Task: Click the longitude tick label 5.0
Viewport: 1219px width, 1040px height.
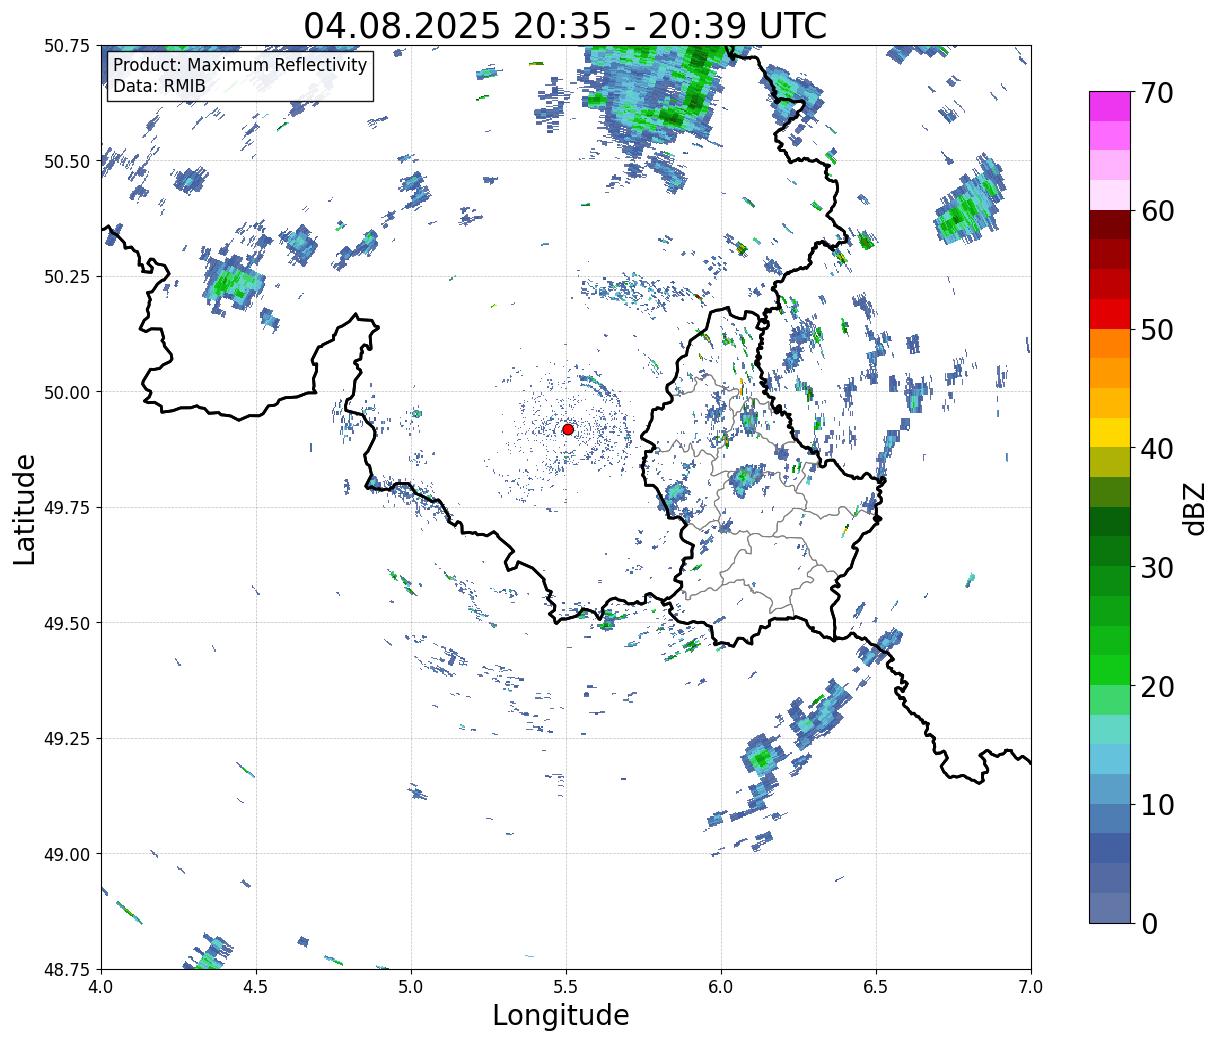Action: pos(411,987)
